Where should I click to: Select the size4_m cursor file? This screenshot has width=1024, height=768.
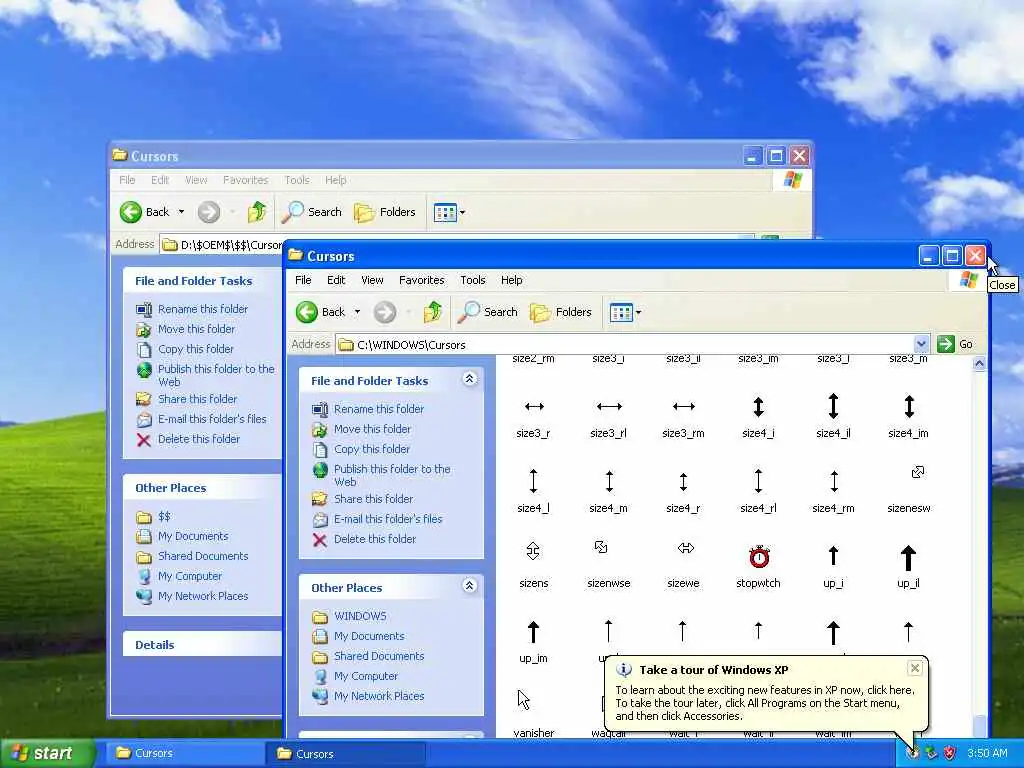(609, 492)
